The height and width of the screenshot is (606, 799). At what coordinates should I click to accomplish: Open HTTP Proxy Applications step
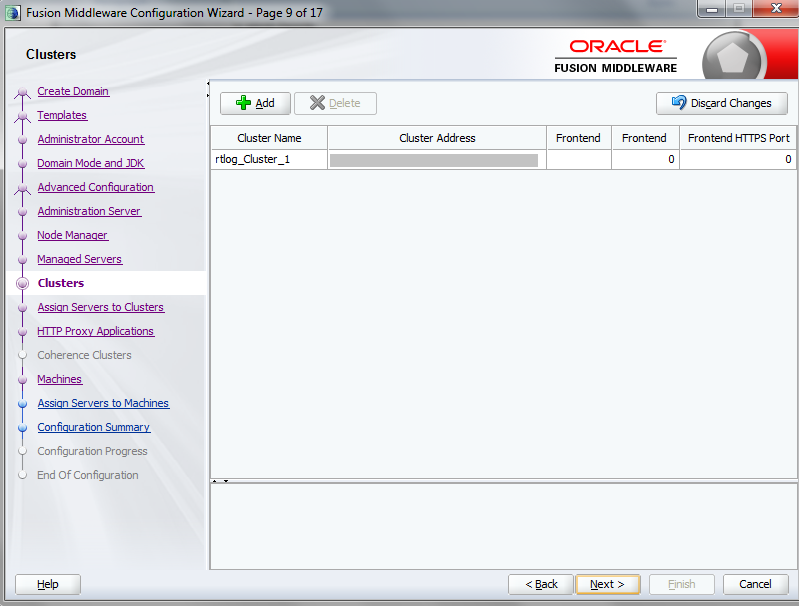[x=96, y=331]
